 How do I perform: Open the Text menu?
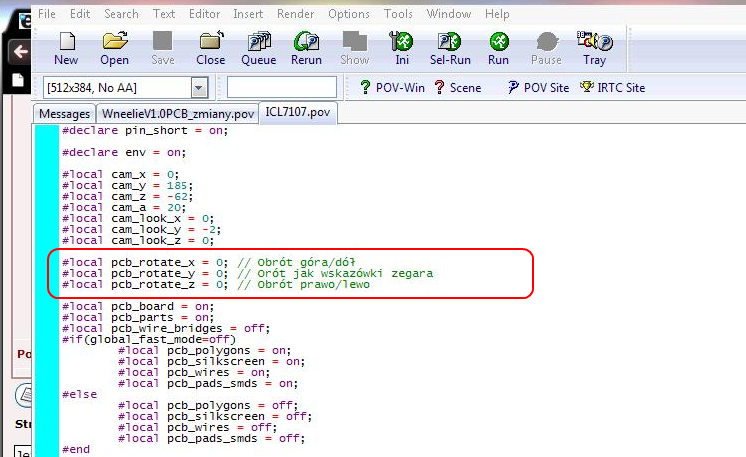pos(164,14)
